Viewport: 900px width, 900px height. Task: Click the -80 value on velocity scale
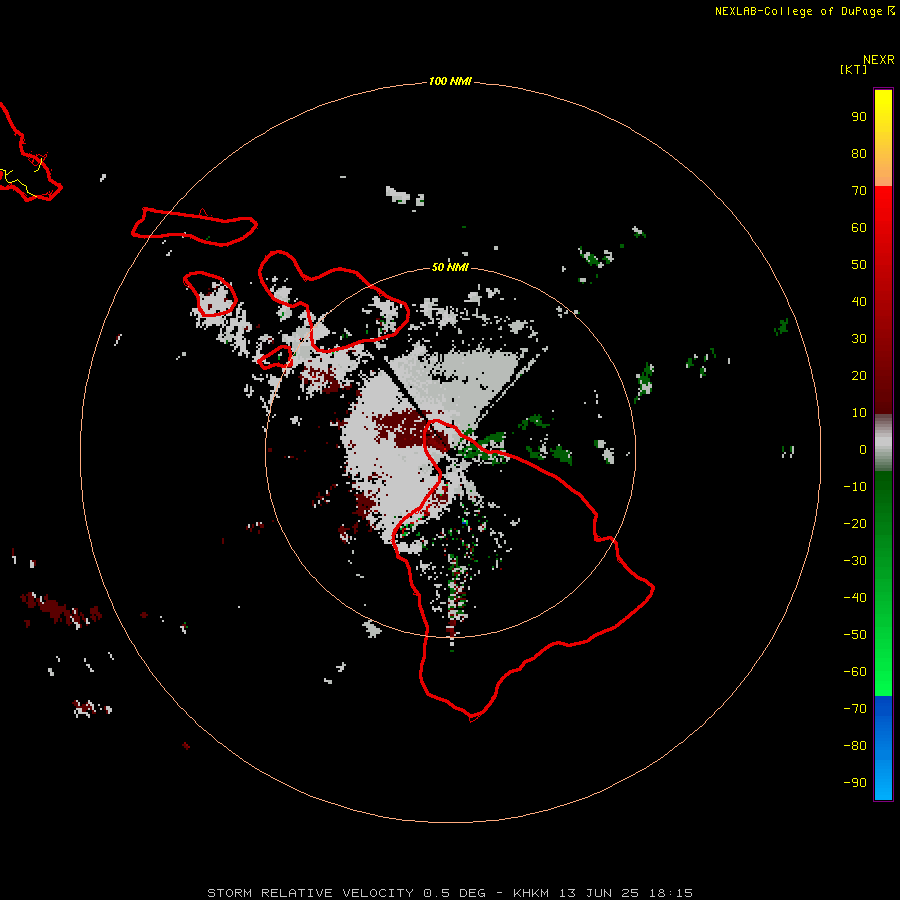pyautogui.click(x=855, y=746)
